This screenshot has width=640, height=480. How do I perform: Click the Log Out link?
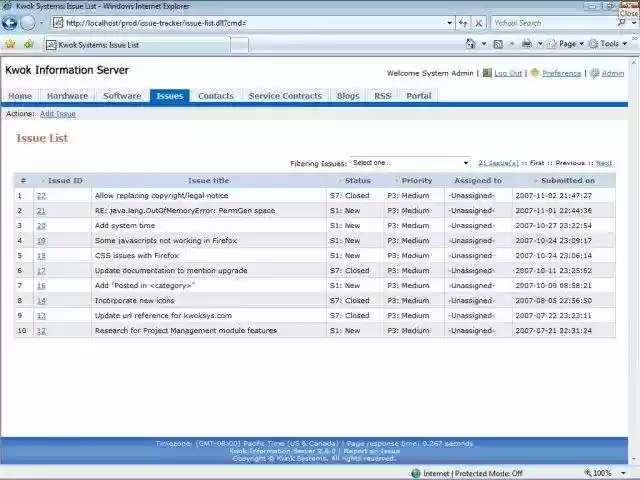tap(508, 73)
